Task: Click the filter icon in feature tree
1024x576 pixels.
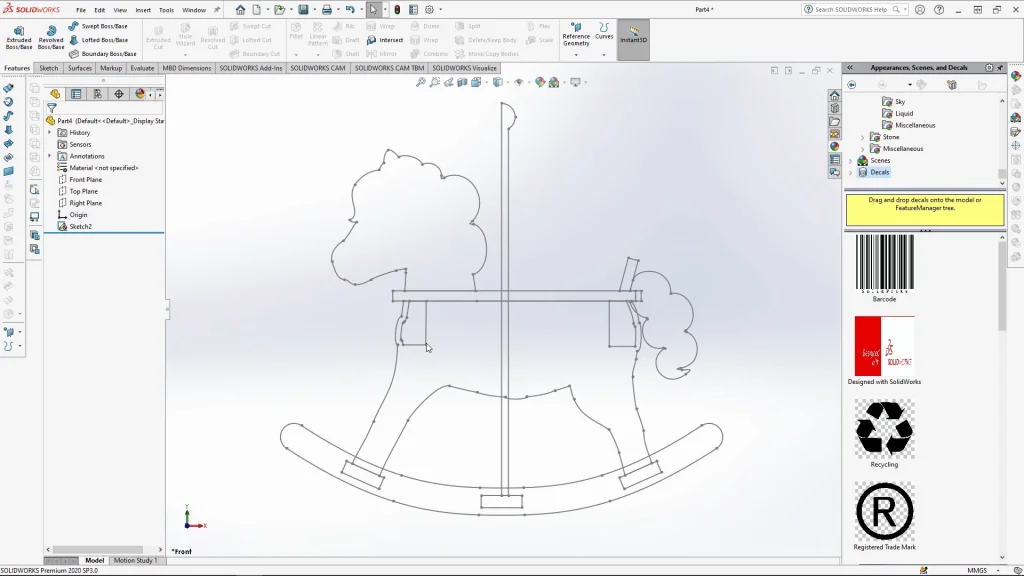Action: tap(52, 108)
